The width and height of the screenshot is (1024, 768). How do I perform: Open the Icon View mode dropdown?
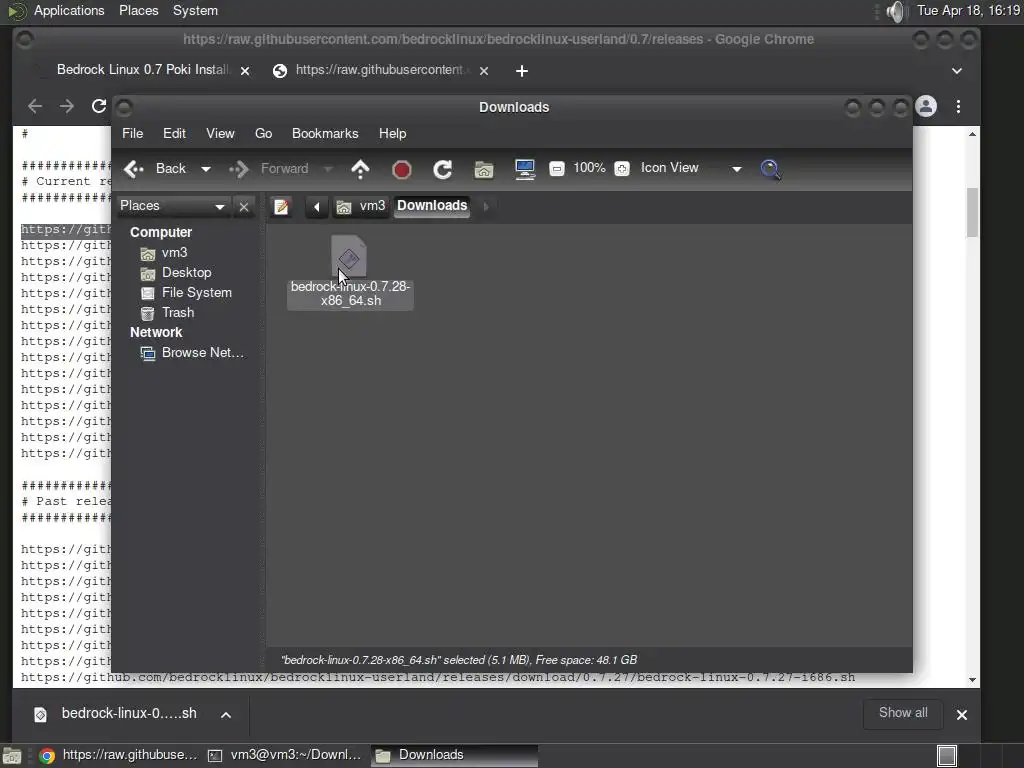(x=691, y=168)
